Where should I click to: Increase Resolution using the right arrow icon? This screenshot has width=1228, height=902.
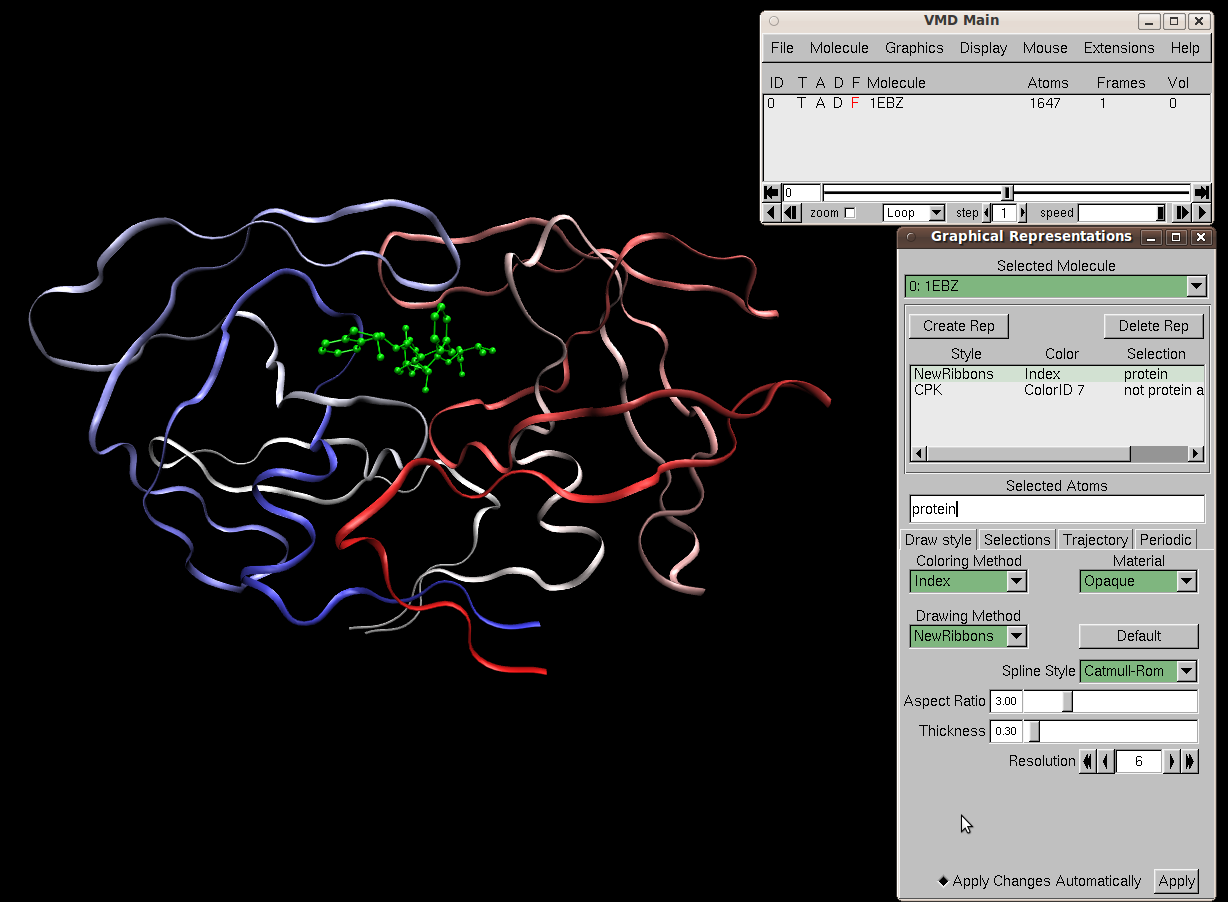pyautogui.click(x=1171, y=761)
